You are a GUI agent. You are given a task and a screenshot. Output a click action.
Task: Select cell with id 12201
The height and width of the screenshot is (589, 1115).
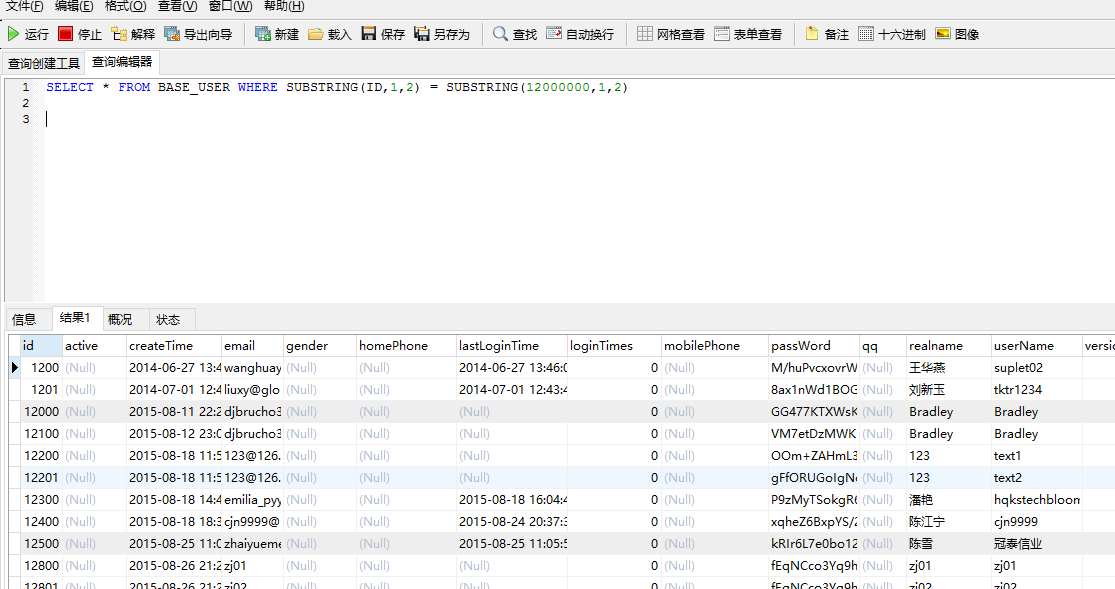[x=41, y=478]
